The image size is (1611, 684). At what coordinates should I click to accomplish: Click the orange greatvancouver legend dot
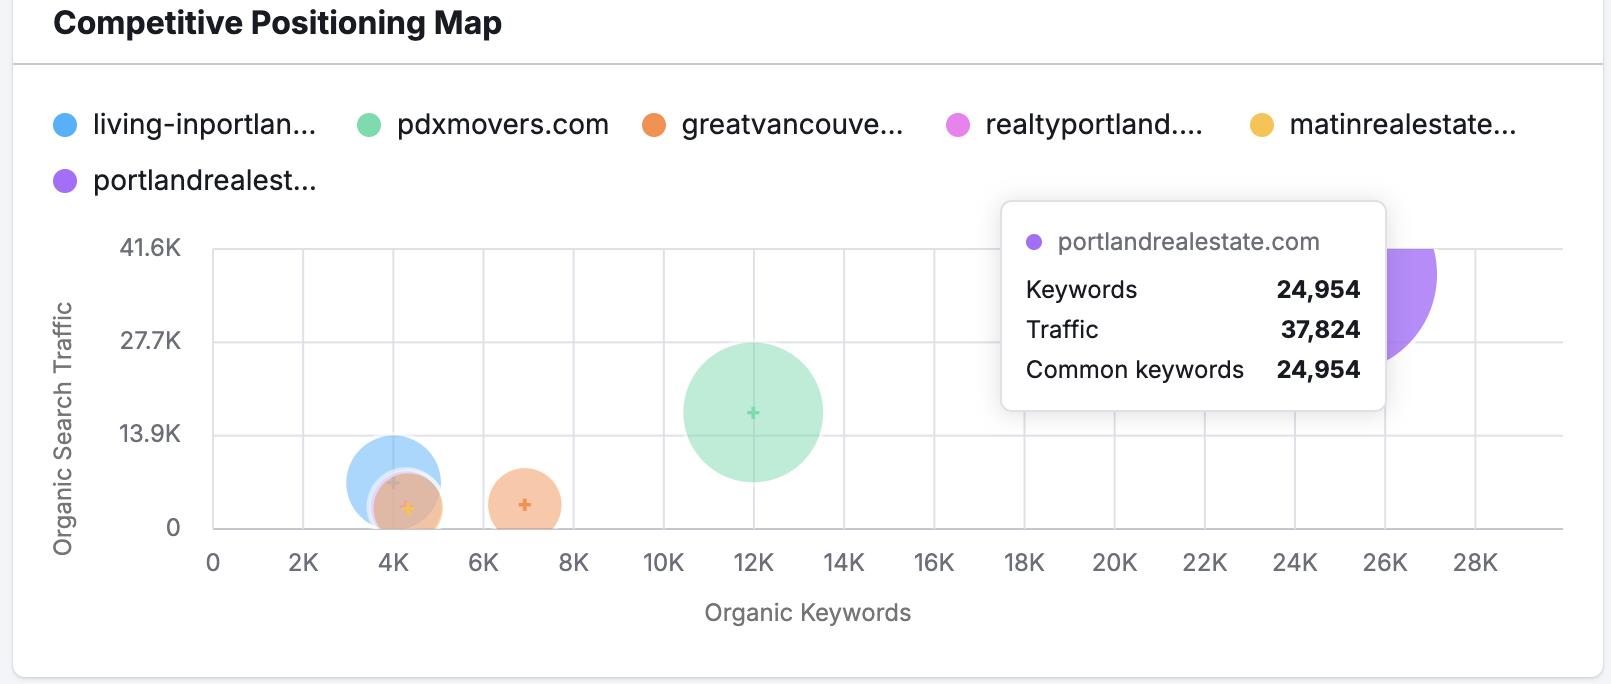(654, 125)
